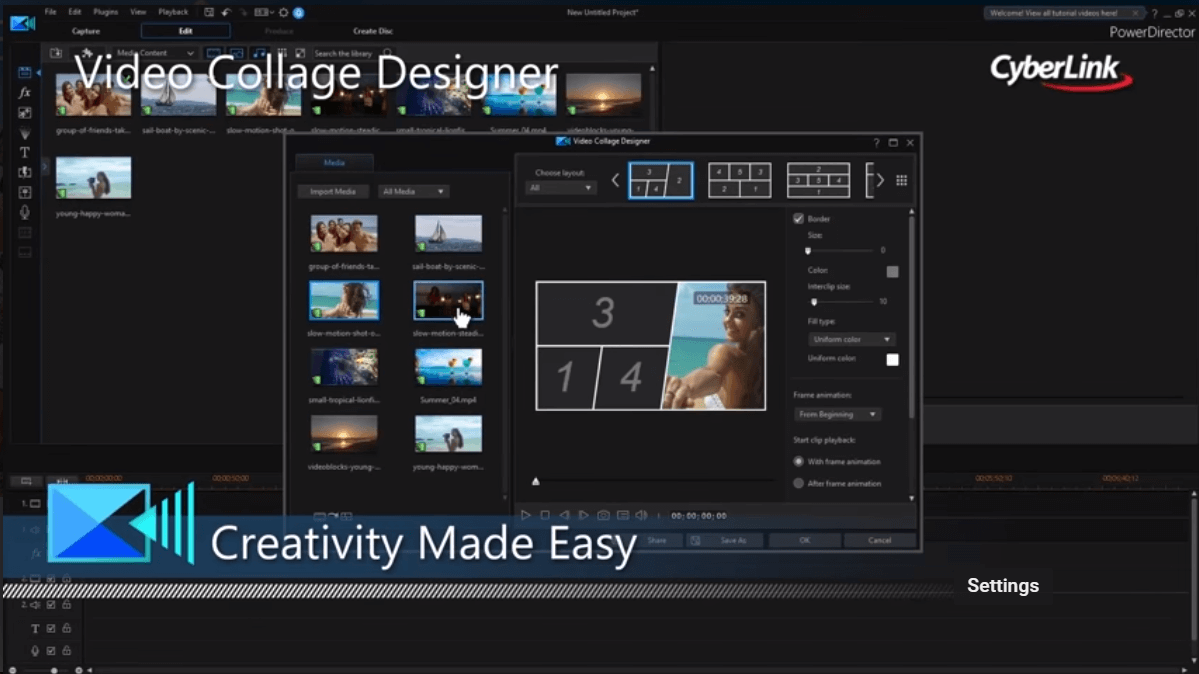The height and width of the screenshot is (674, 1199).
Task: Click the Settings overlay button
Action: pos(1003,586)
